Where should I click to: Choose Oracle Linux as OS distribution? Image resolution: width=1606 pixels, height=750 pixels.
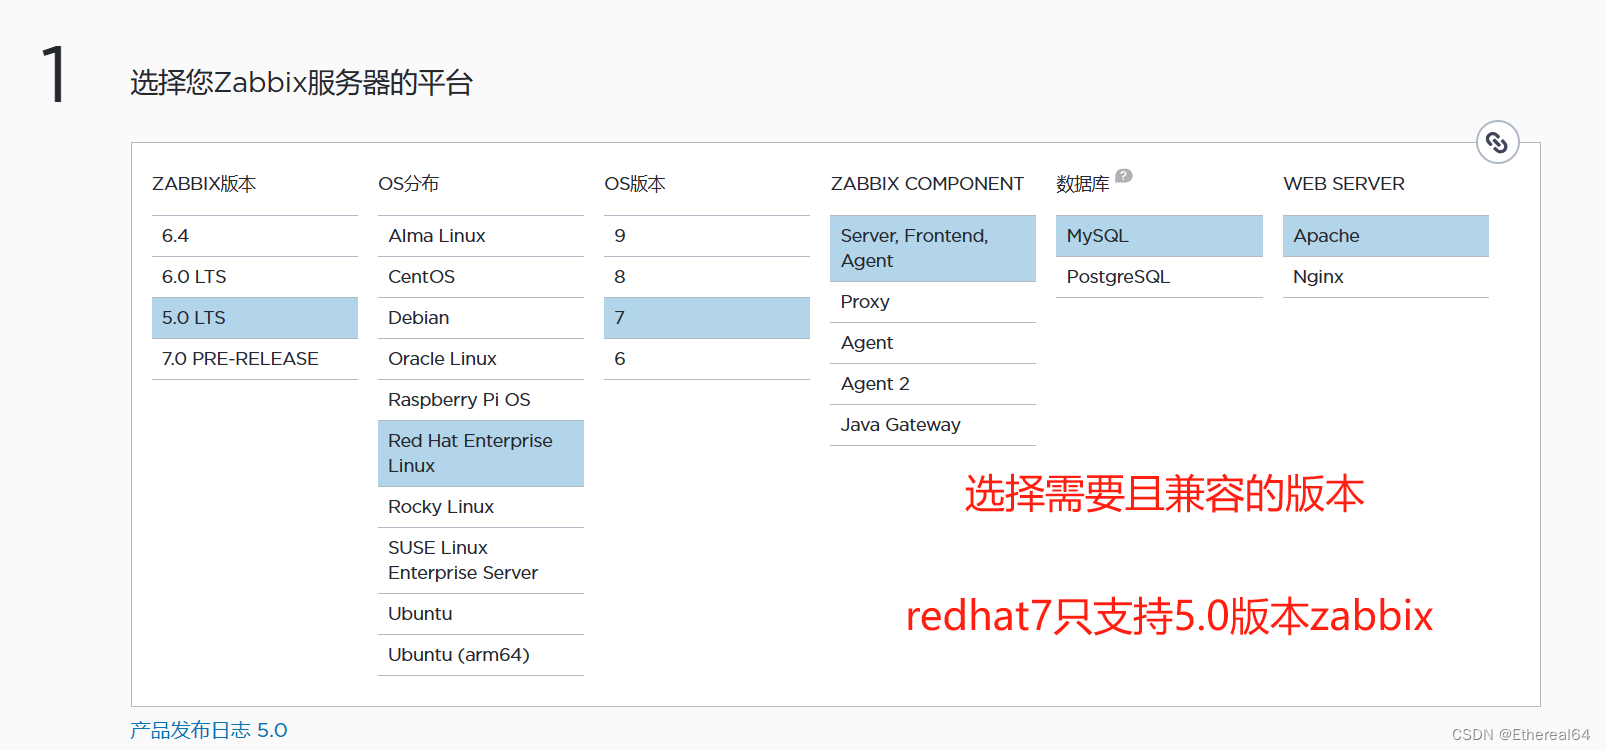(x=481, y=359)
